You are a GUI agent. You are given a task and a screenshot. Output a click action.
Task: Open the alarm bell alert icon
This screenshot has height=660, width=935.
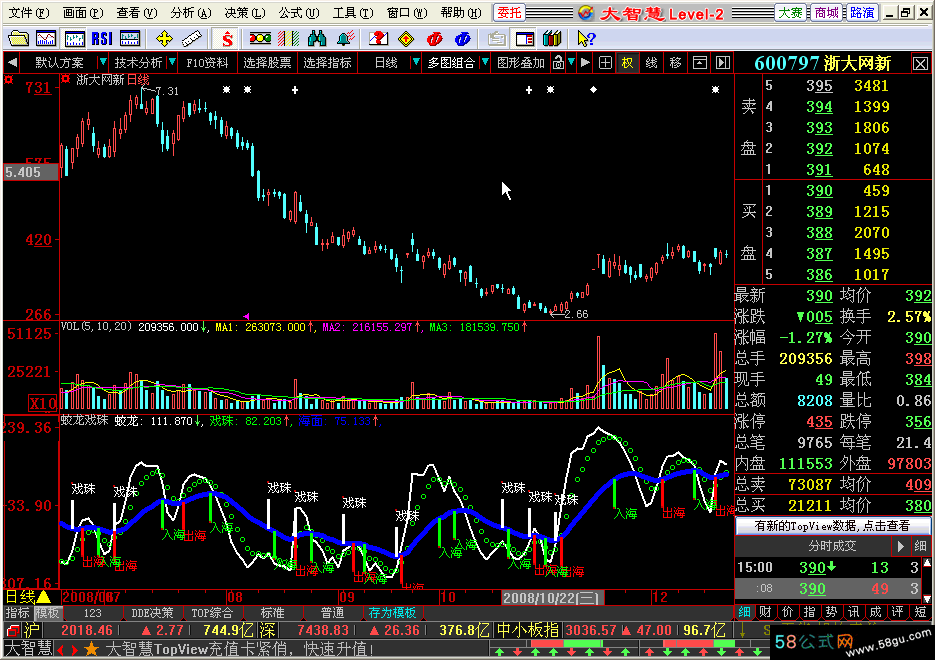pos(345,39)
